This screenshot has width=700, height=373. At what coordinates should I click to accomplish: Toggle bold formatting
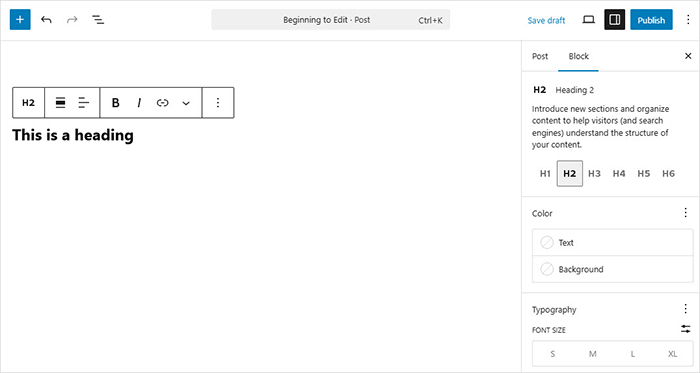(116, 103)
